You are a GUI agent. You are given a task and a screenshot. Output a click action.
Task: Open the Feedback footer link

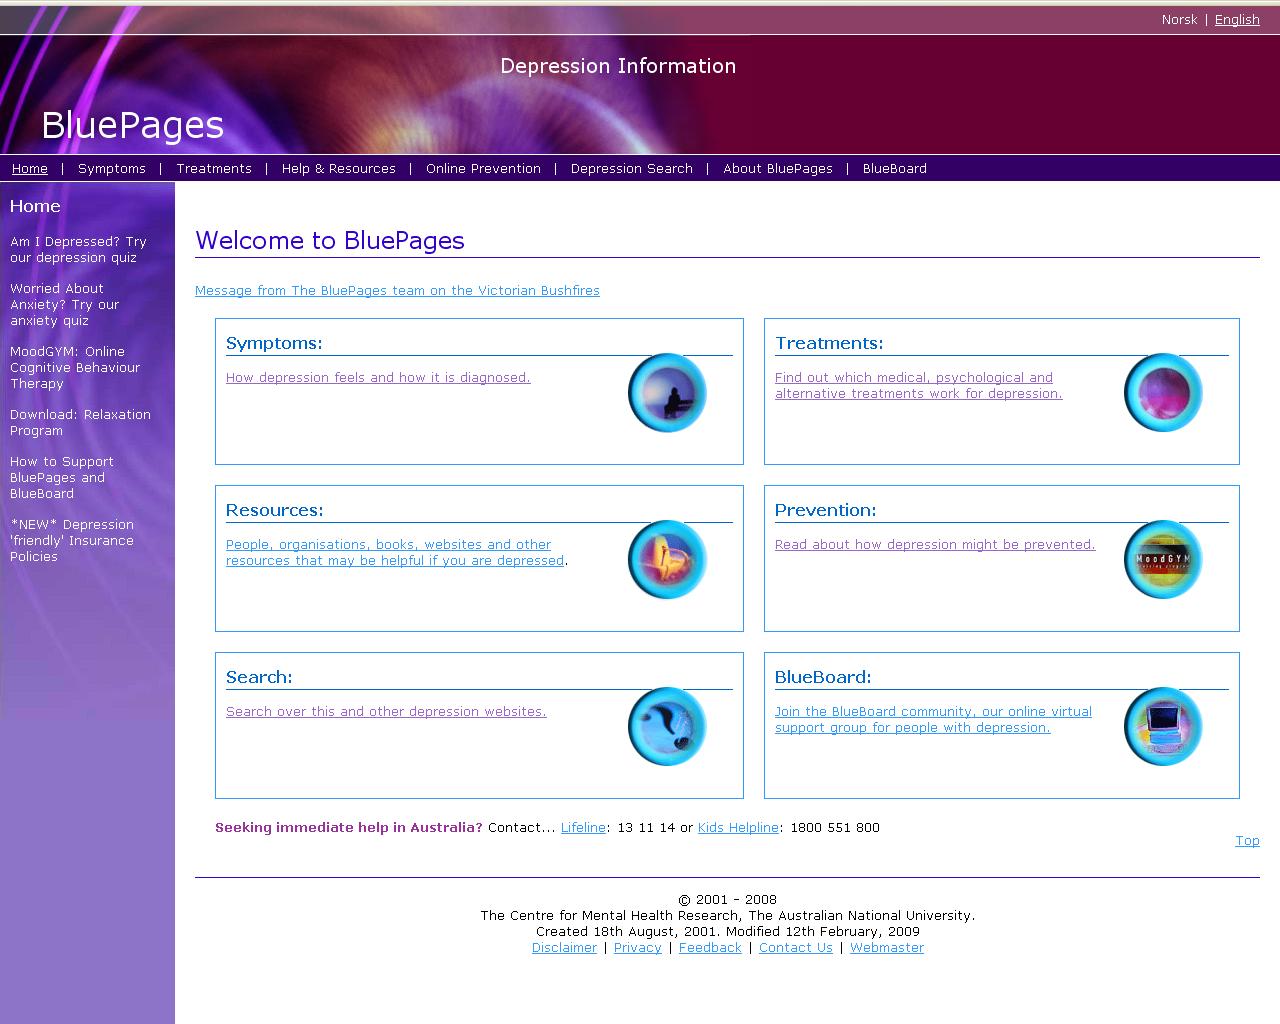[x=710, y=948]
